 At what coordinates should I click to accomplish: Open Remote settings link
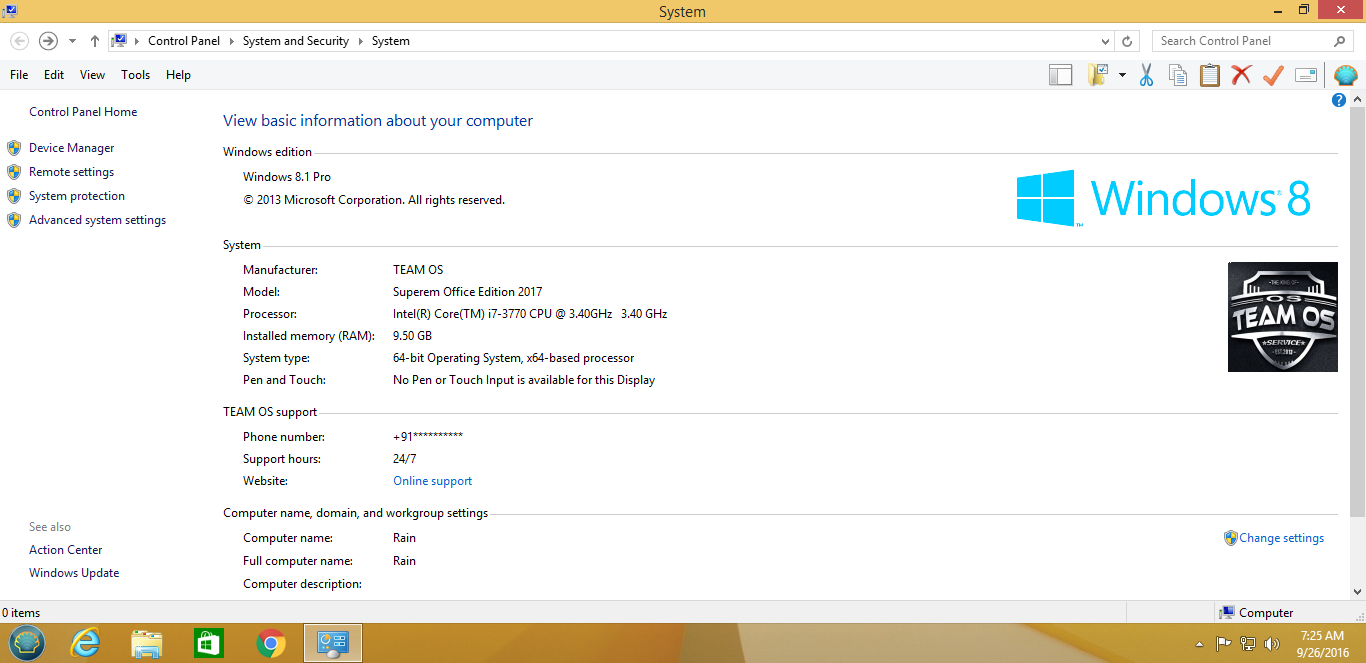pyautogui.click(x=72, y=172)
